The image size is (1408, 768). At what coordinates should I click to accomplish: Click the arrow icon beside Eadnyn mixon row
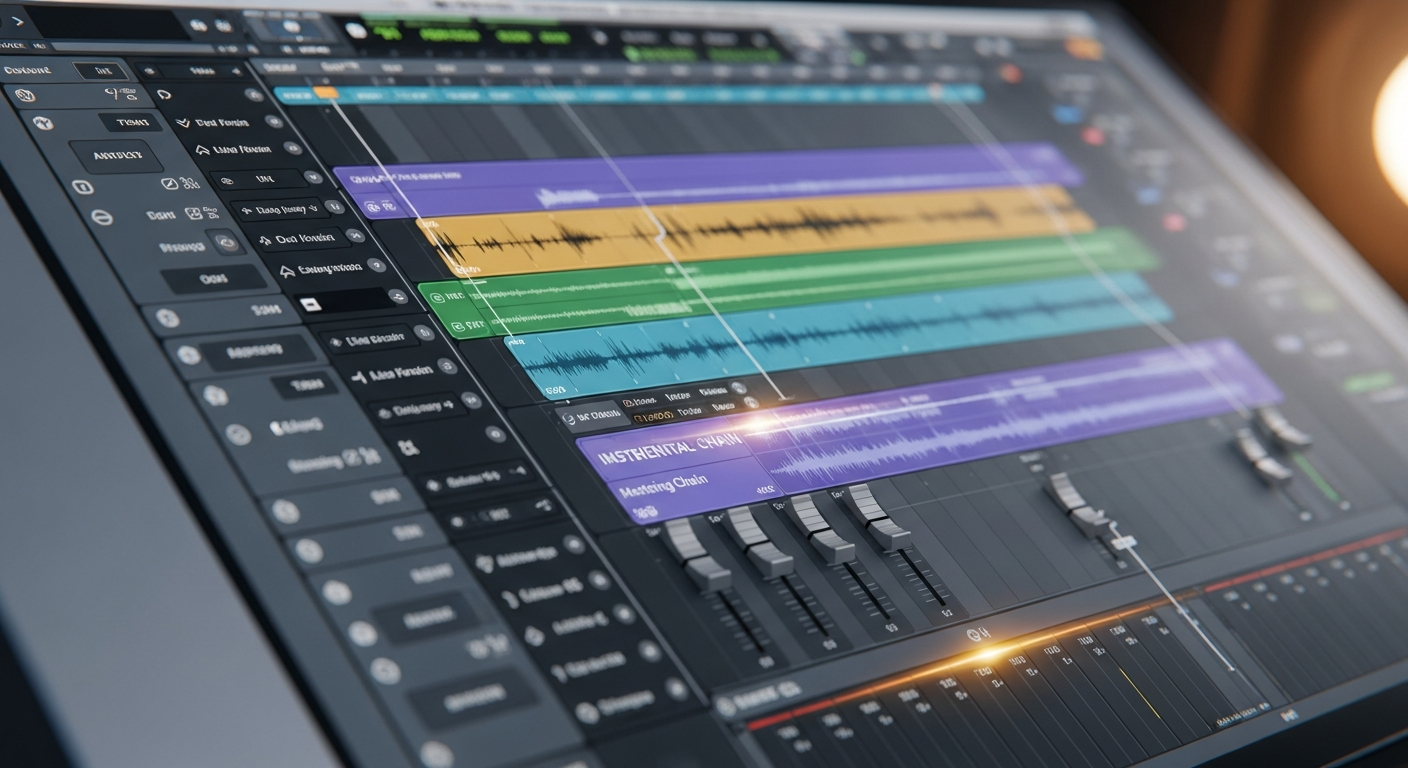(x=286, y=271)
